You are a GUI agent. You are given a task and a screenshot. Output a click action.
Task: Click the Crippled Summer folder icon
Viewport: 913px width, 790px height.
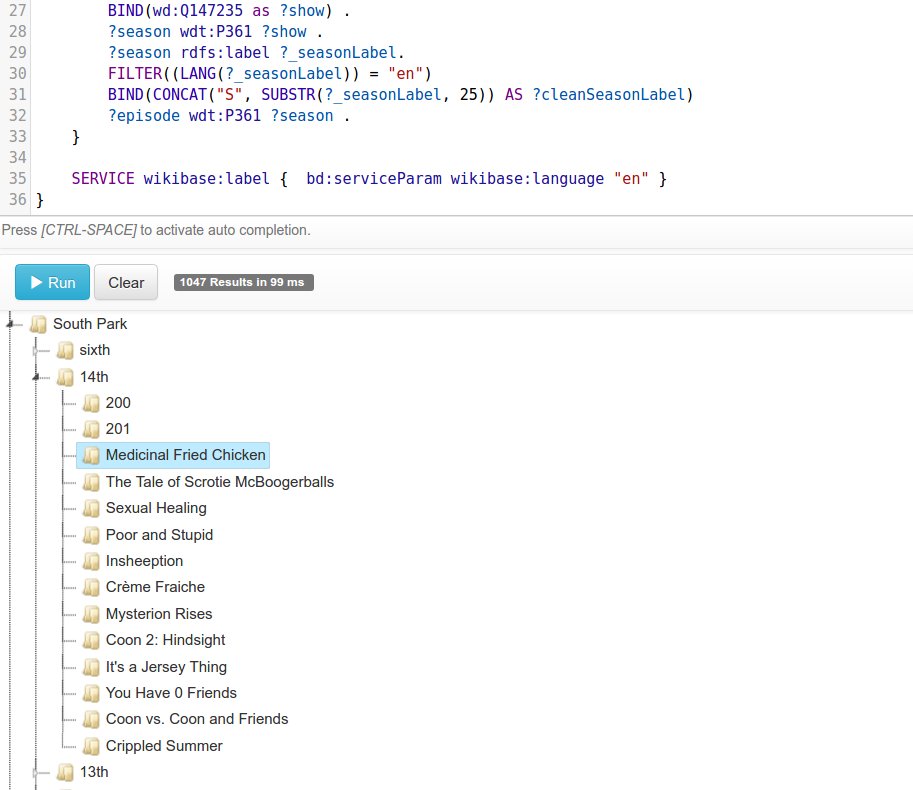91,747
